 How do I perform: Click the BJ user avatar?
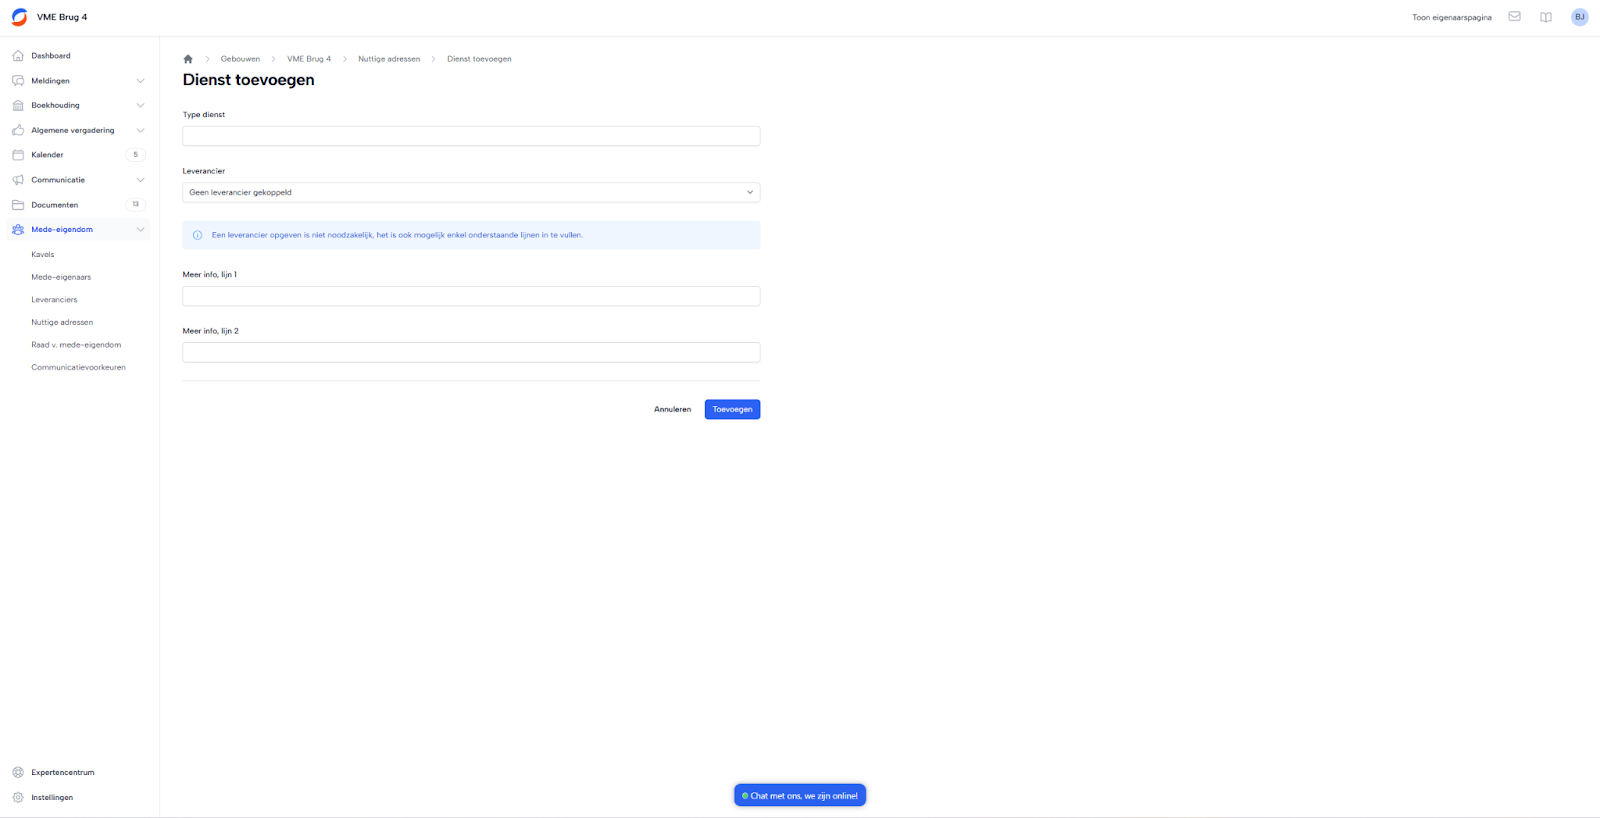pyautogui.click(x=1579, y=17)
